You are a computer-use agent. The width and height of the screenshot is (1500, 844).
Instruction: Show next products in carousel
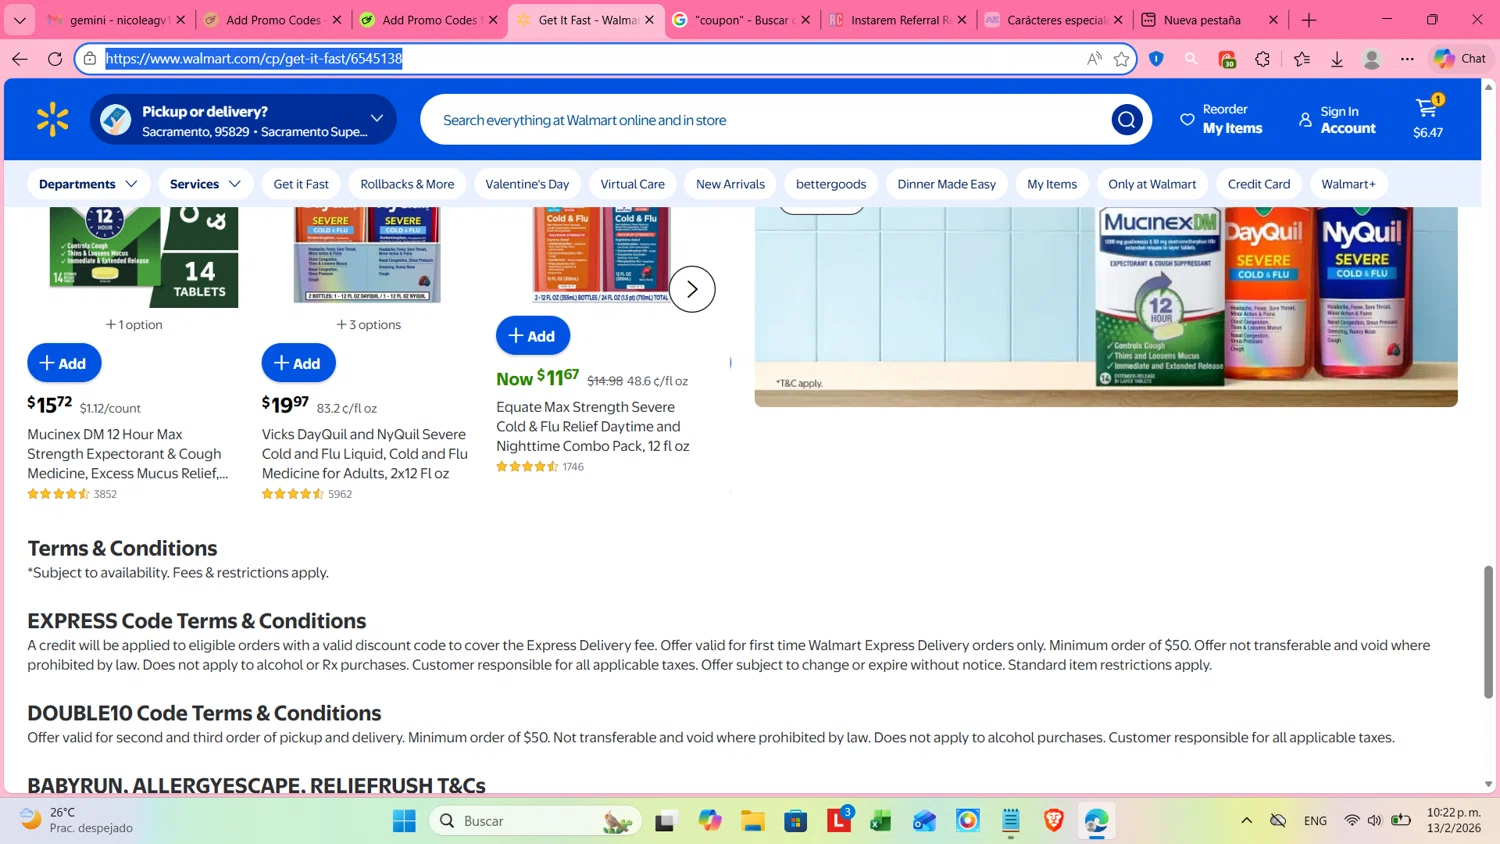click(x=692, y=289)
